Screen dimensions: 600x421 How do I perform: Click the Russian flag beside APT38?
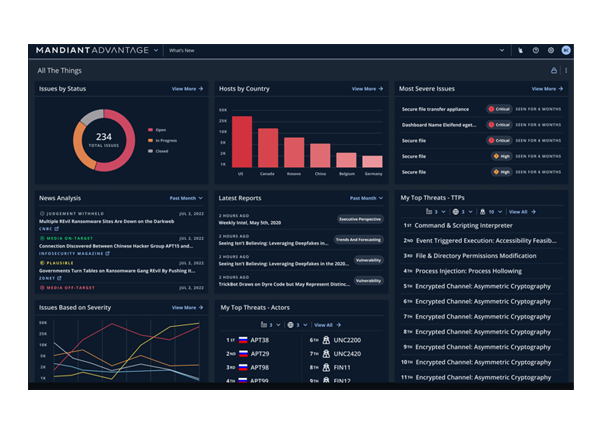click(x=243, y=340)
